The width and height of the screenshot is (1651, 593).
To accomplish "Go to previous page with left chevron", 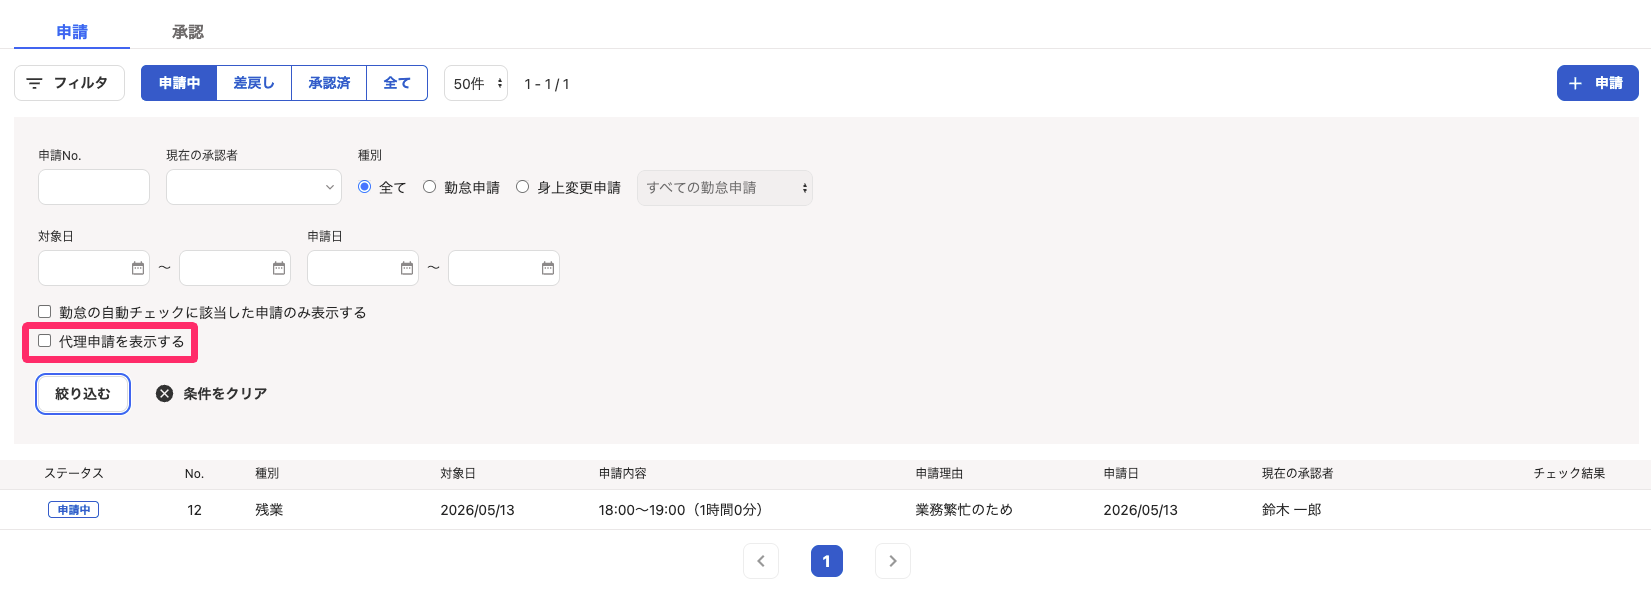I will pyautogui.click(x=761, y=561).
